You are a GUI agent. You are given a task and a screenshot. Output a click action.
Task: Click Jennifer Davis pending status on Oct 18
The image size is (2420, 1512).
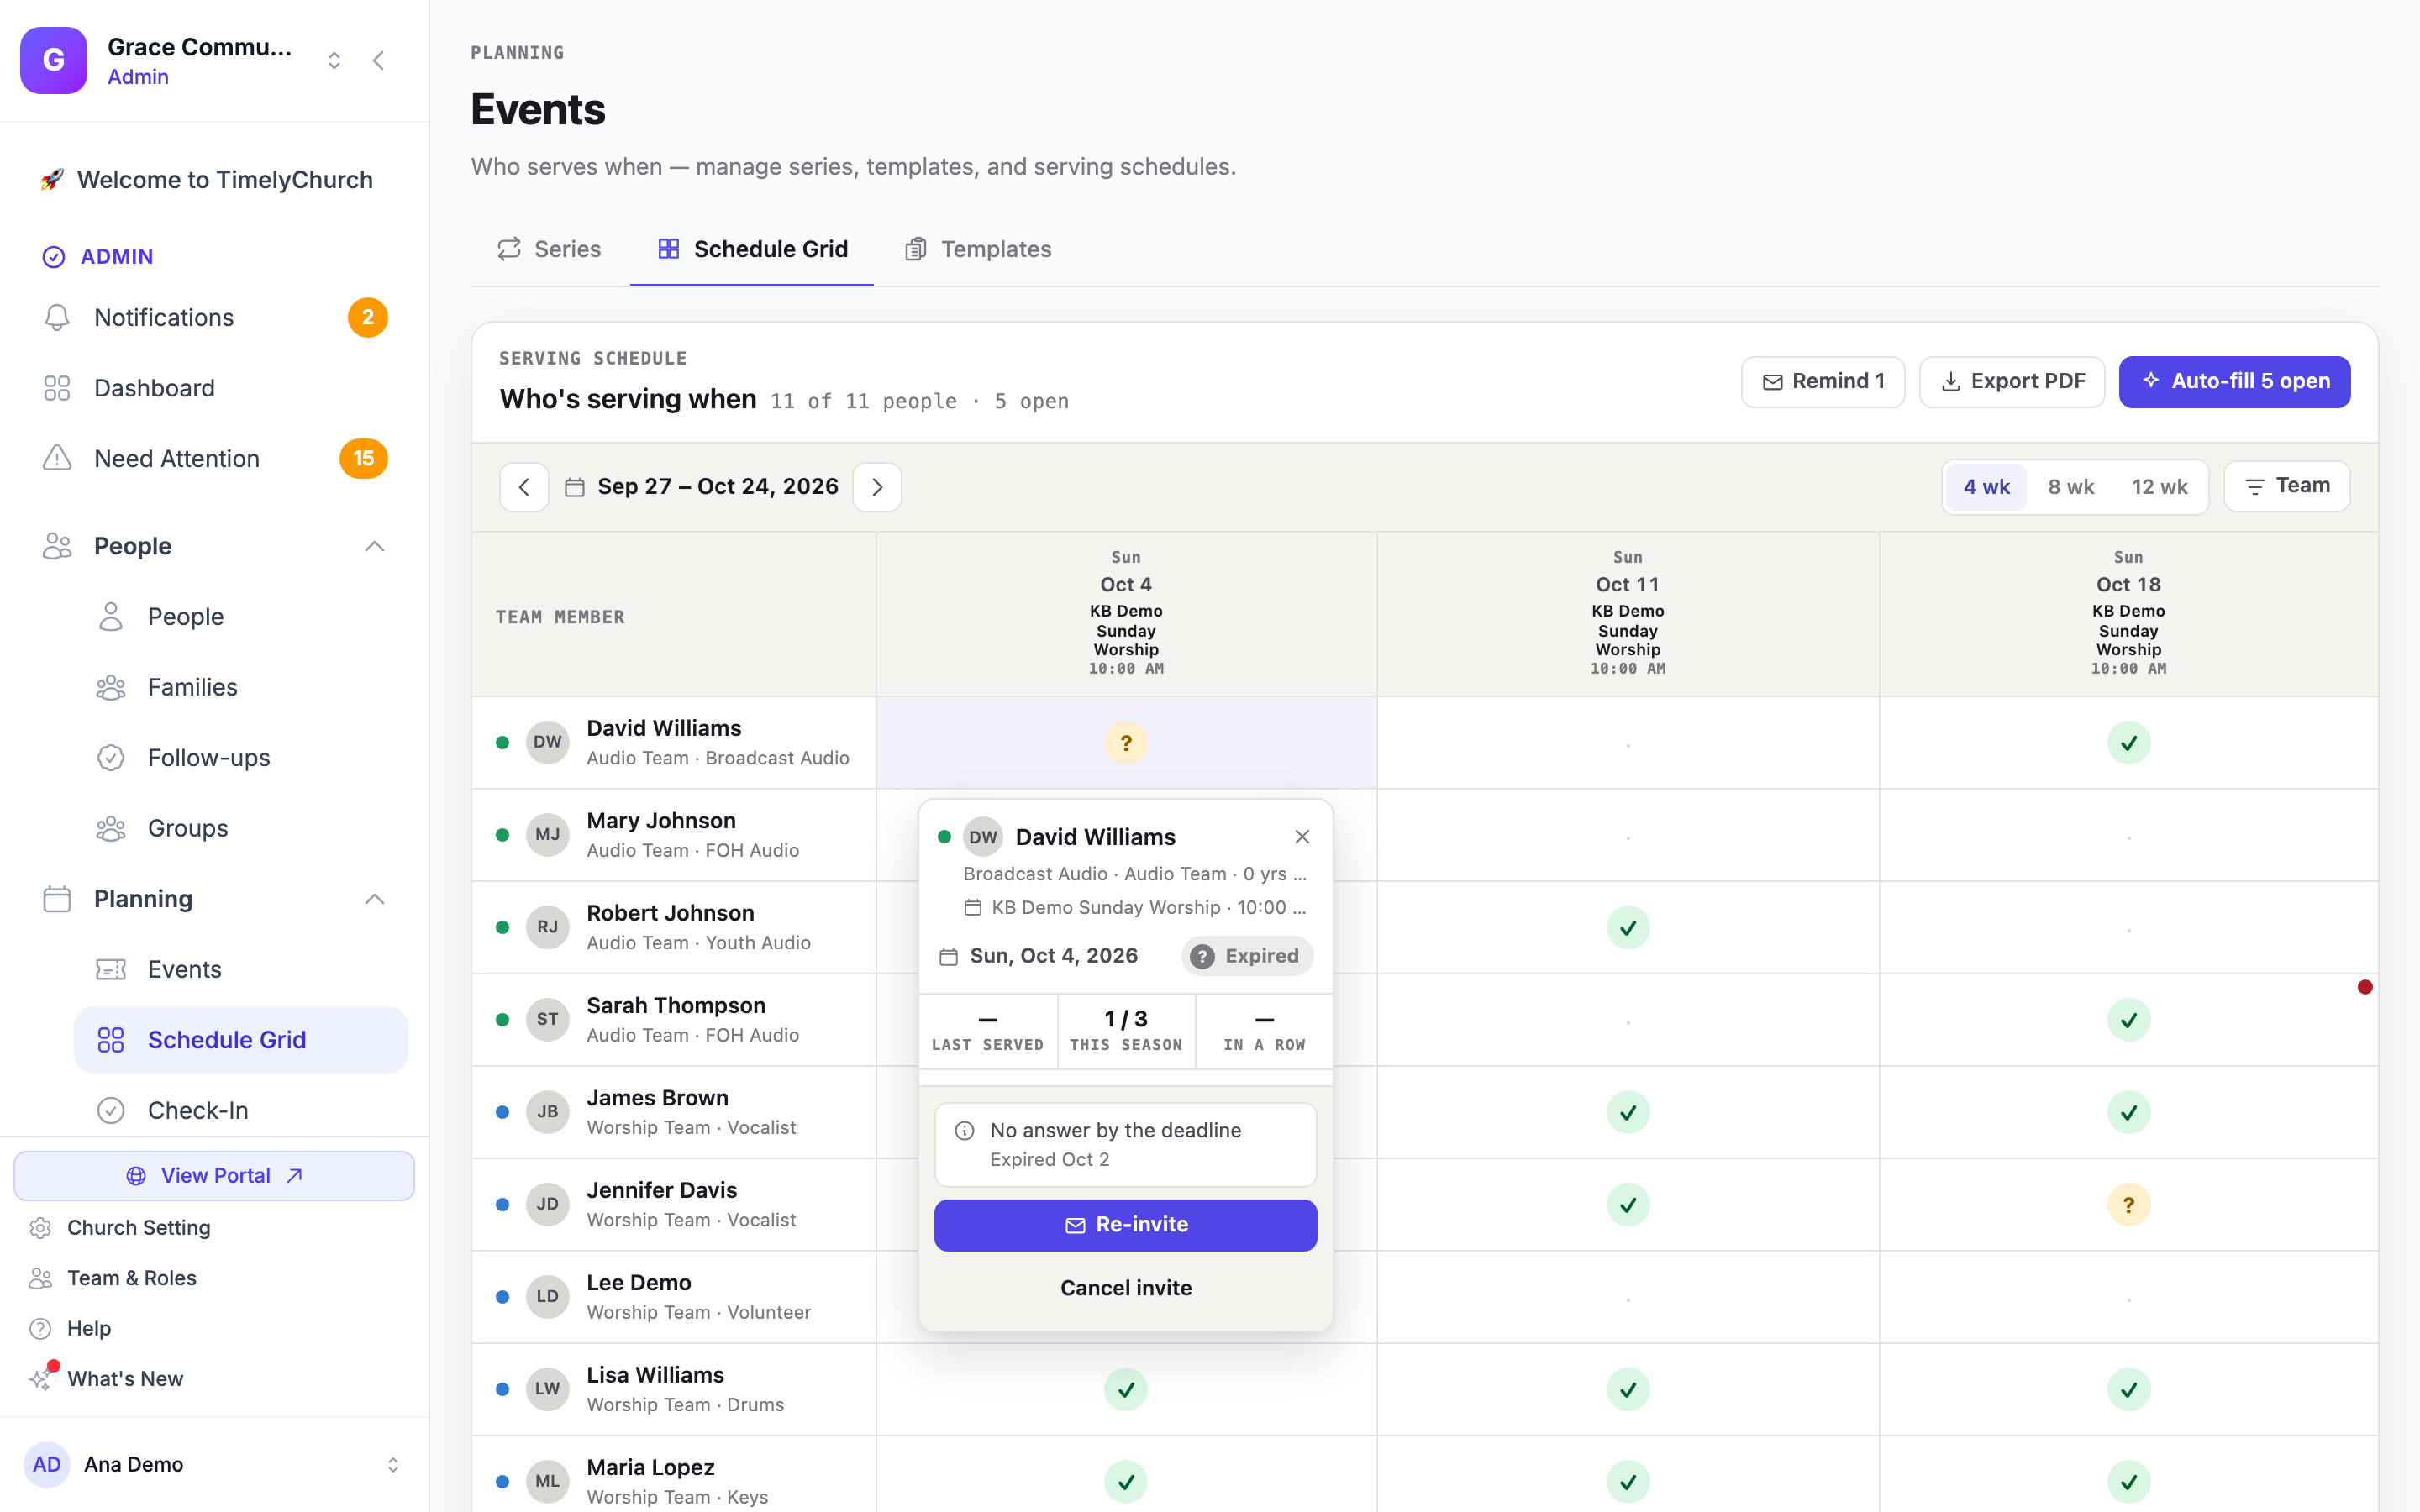point(2129,1205)
